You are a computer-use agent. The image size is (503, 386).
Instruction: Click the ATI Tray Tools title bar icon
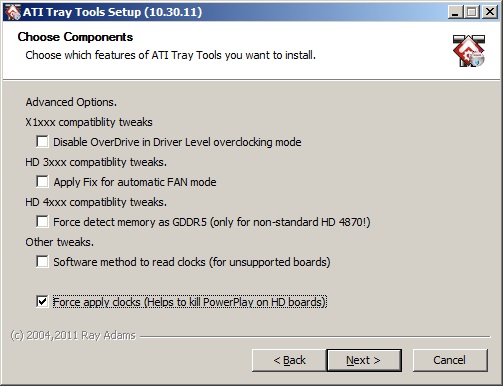pyautogui.click(x=13, y=12)
